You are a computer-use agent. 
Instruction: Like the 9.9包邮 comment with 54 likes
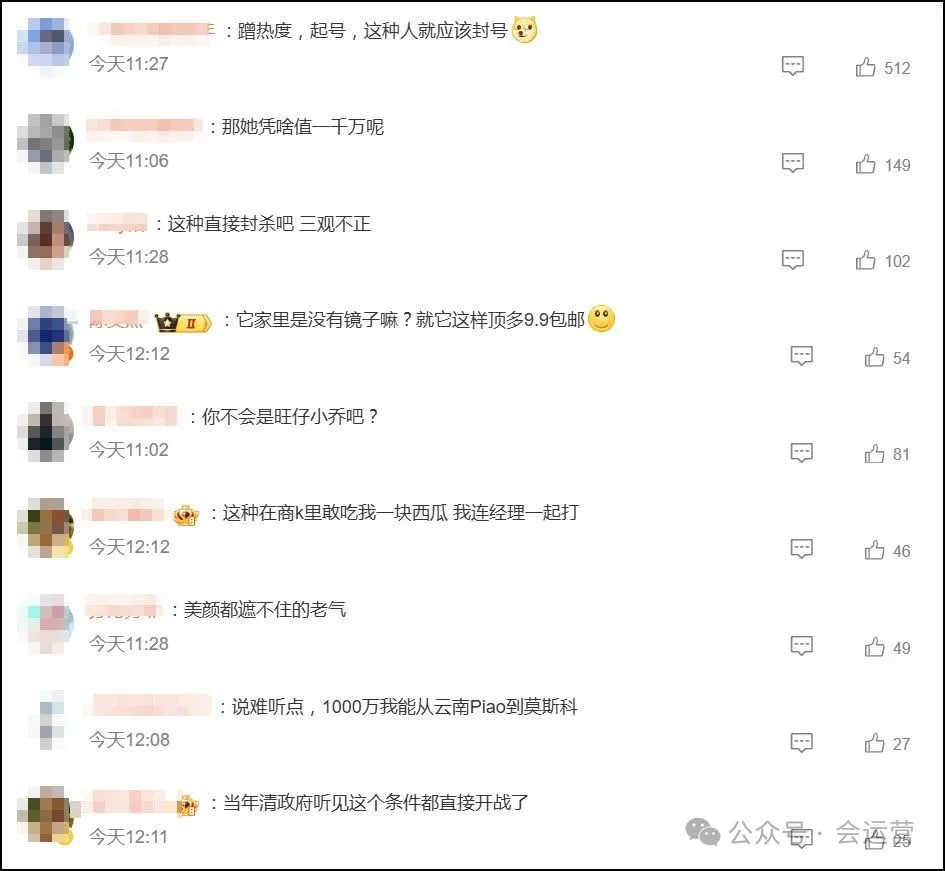tap(874, 357)
